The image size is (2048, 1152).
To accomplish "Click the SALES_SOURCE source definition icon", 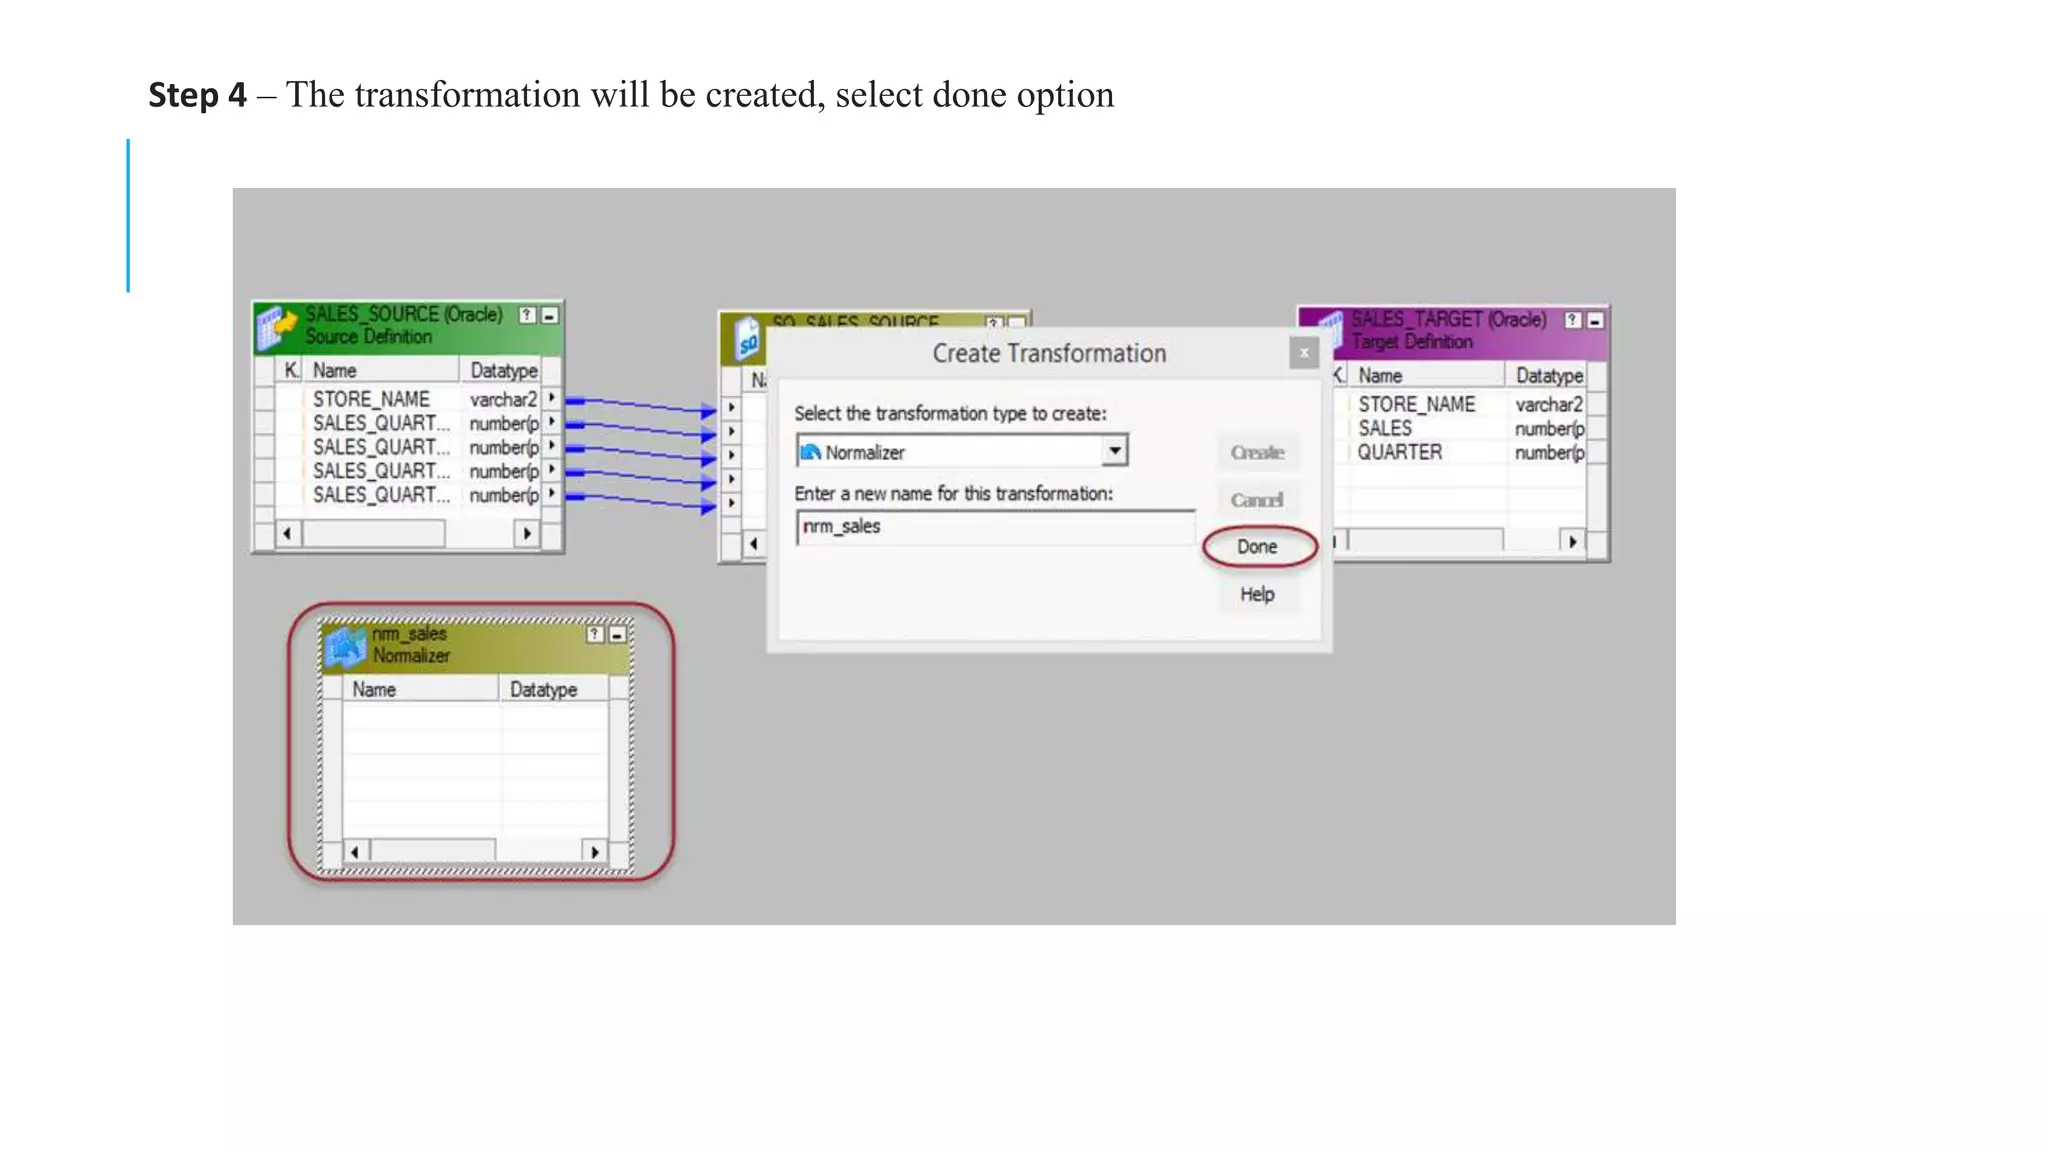I will (276, 327).
